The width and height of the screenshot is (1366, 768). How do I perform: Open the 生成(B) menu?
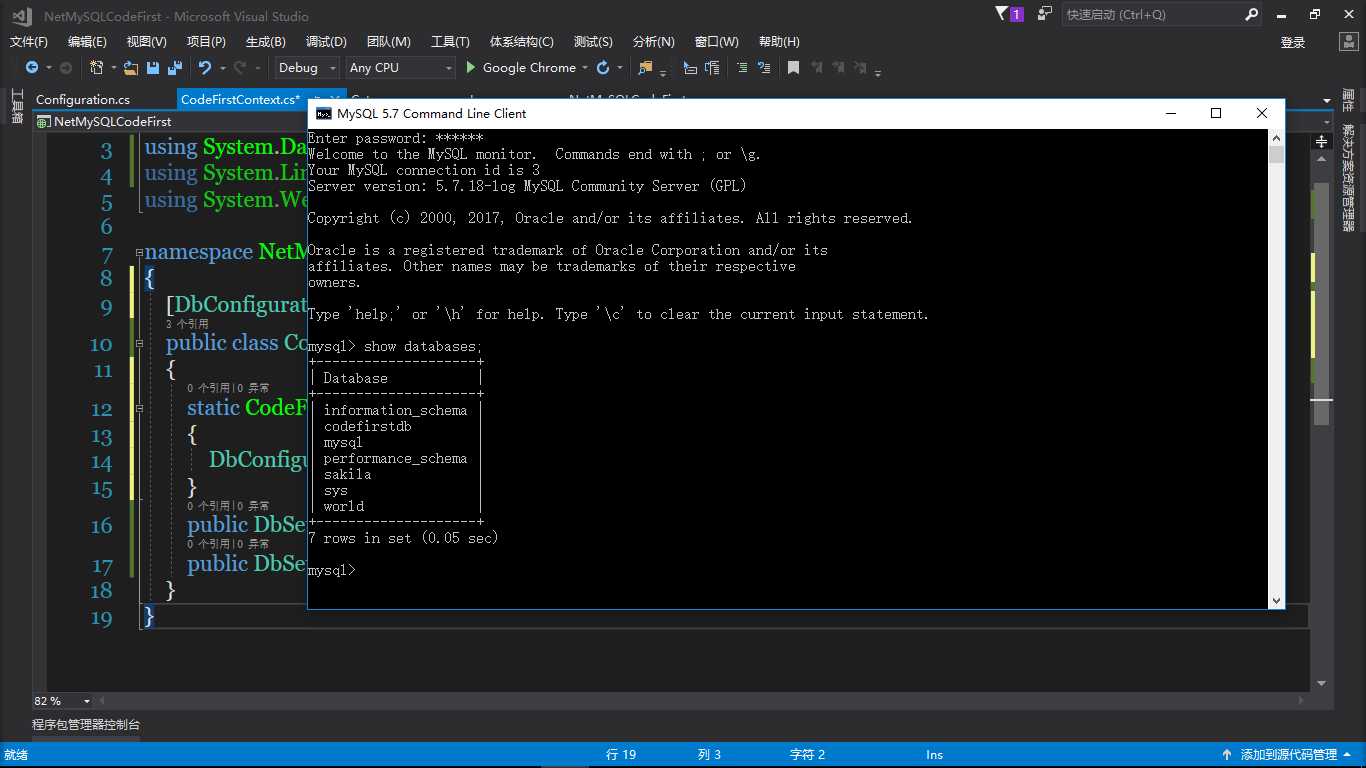tap(266, 41)
